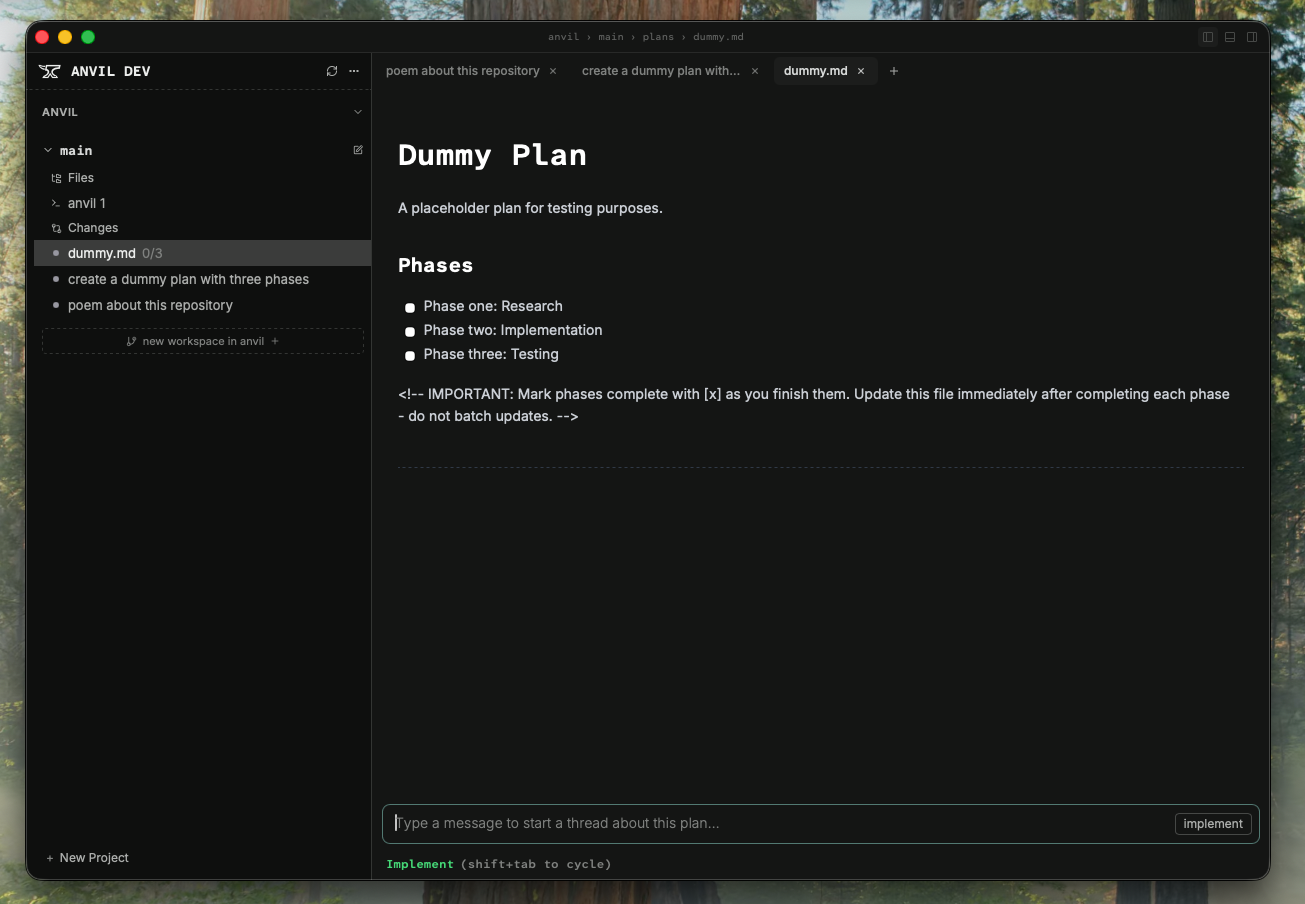Check the Phase one: Research checkbox
The width and height of the screenshot is (1305, 904).
[410, 308]
